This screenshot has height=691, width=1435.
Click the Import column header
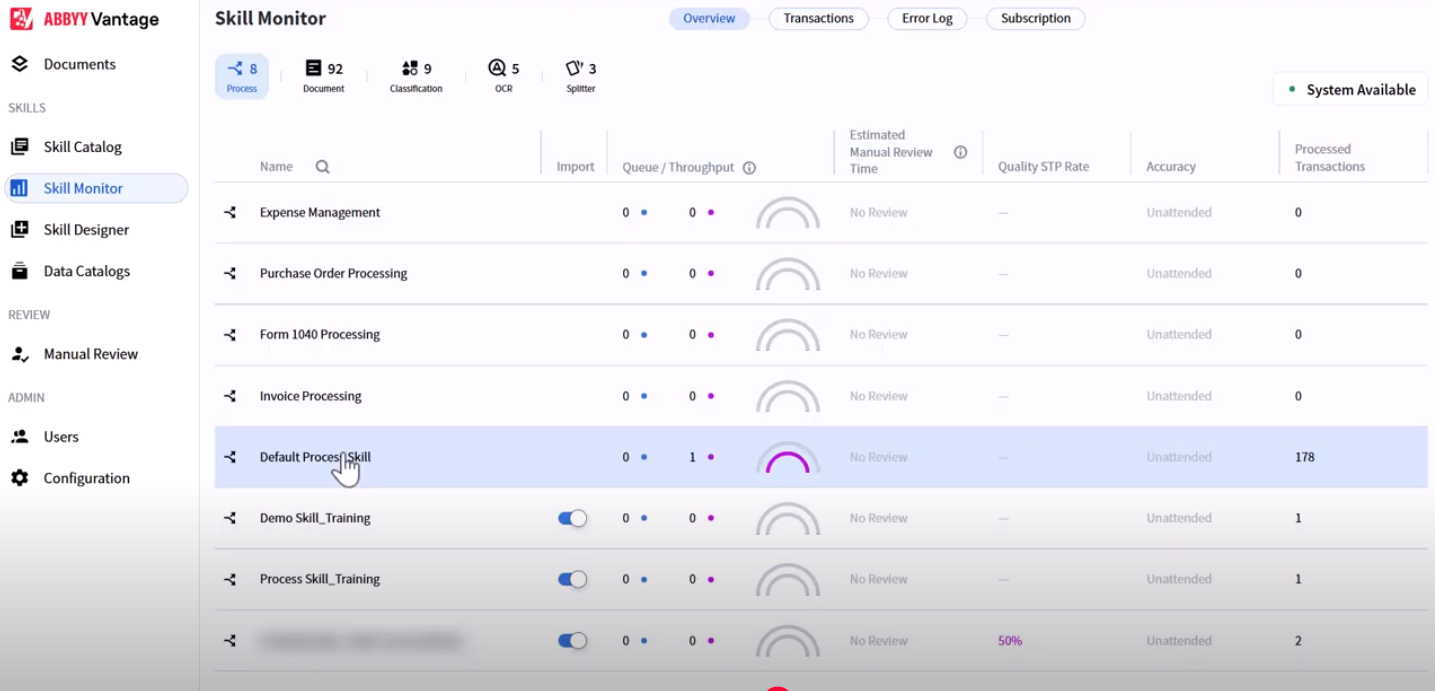tap(575, 167)
